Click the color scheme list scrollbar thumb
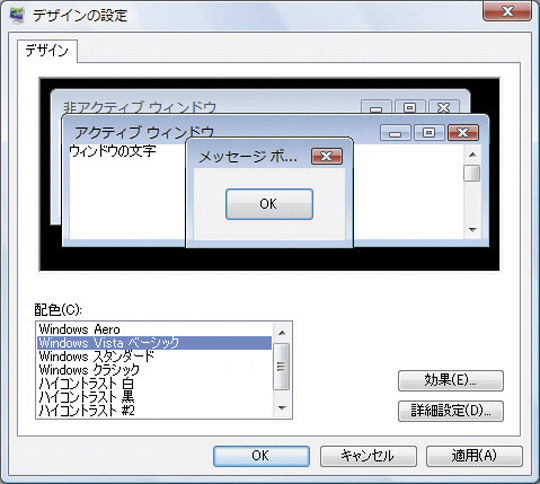The height and width of the screenshot is (484, 540). (282, 367)
